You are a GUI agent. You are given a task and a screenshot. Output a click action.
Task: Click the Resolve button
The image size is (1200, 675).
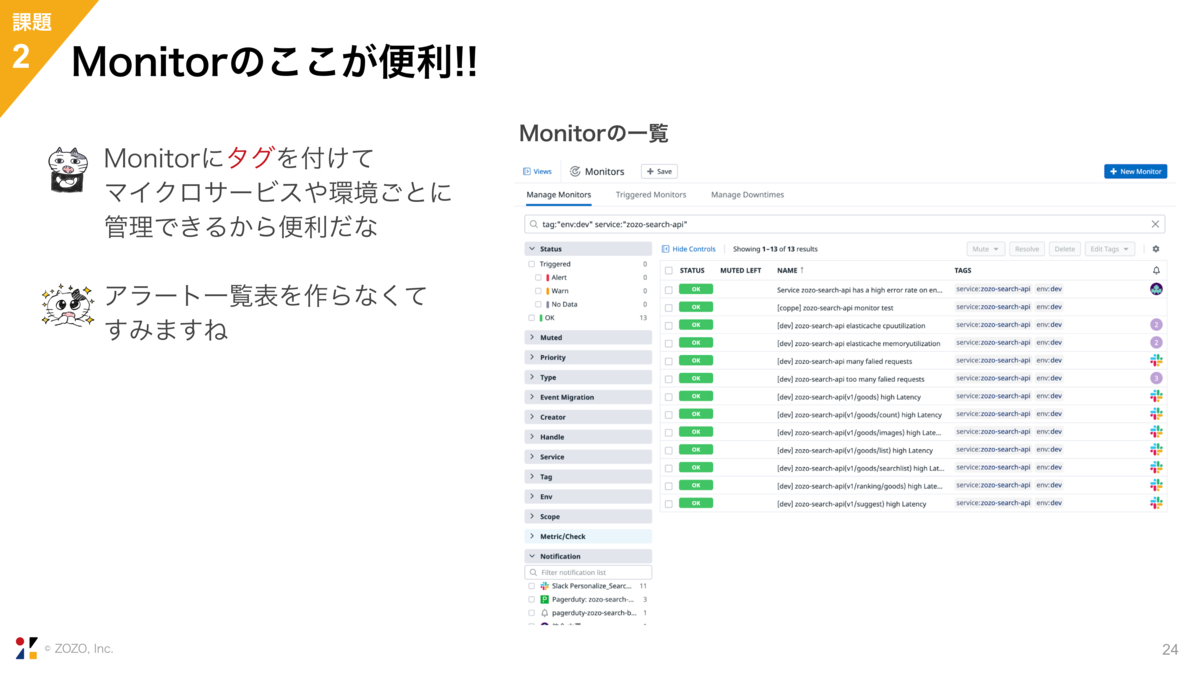tap(1027, 249)
